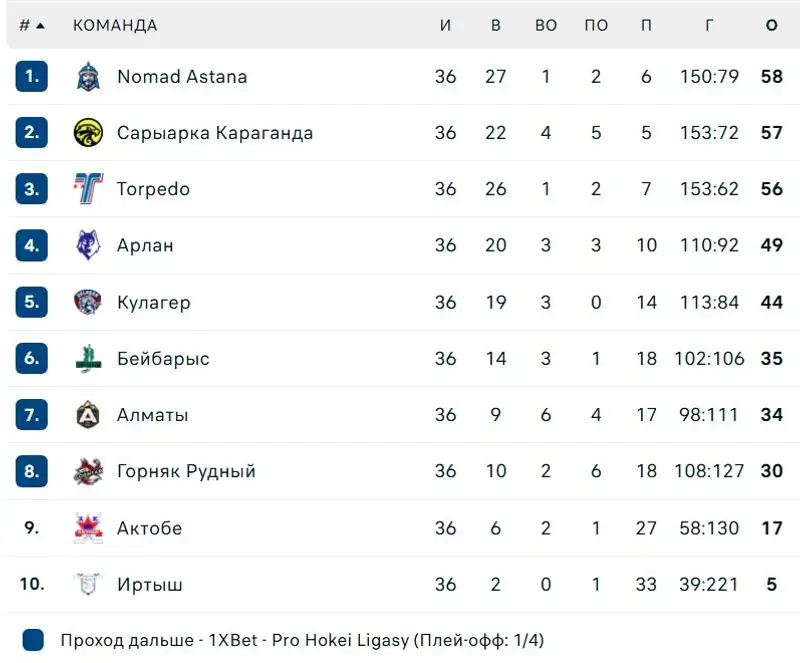Click the Арлан wolf logo

(x=88, y=246)
